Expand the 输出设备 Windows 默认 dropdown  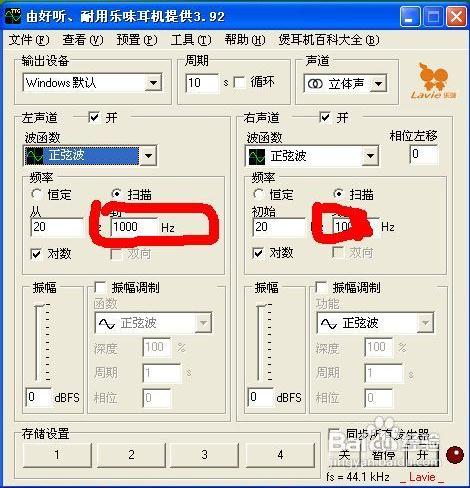tap(153, 83)
